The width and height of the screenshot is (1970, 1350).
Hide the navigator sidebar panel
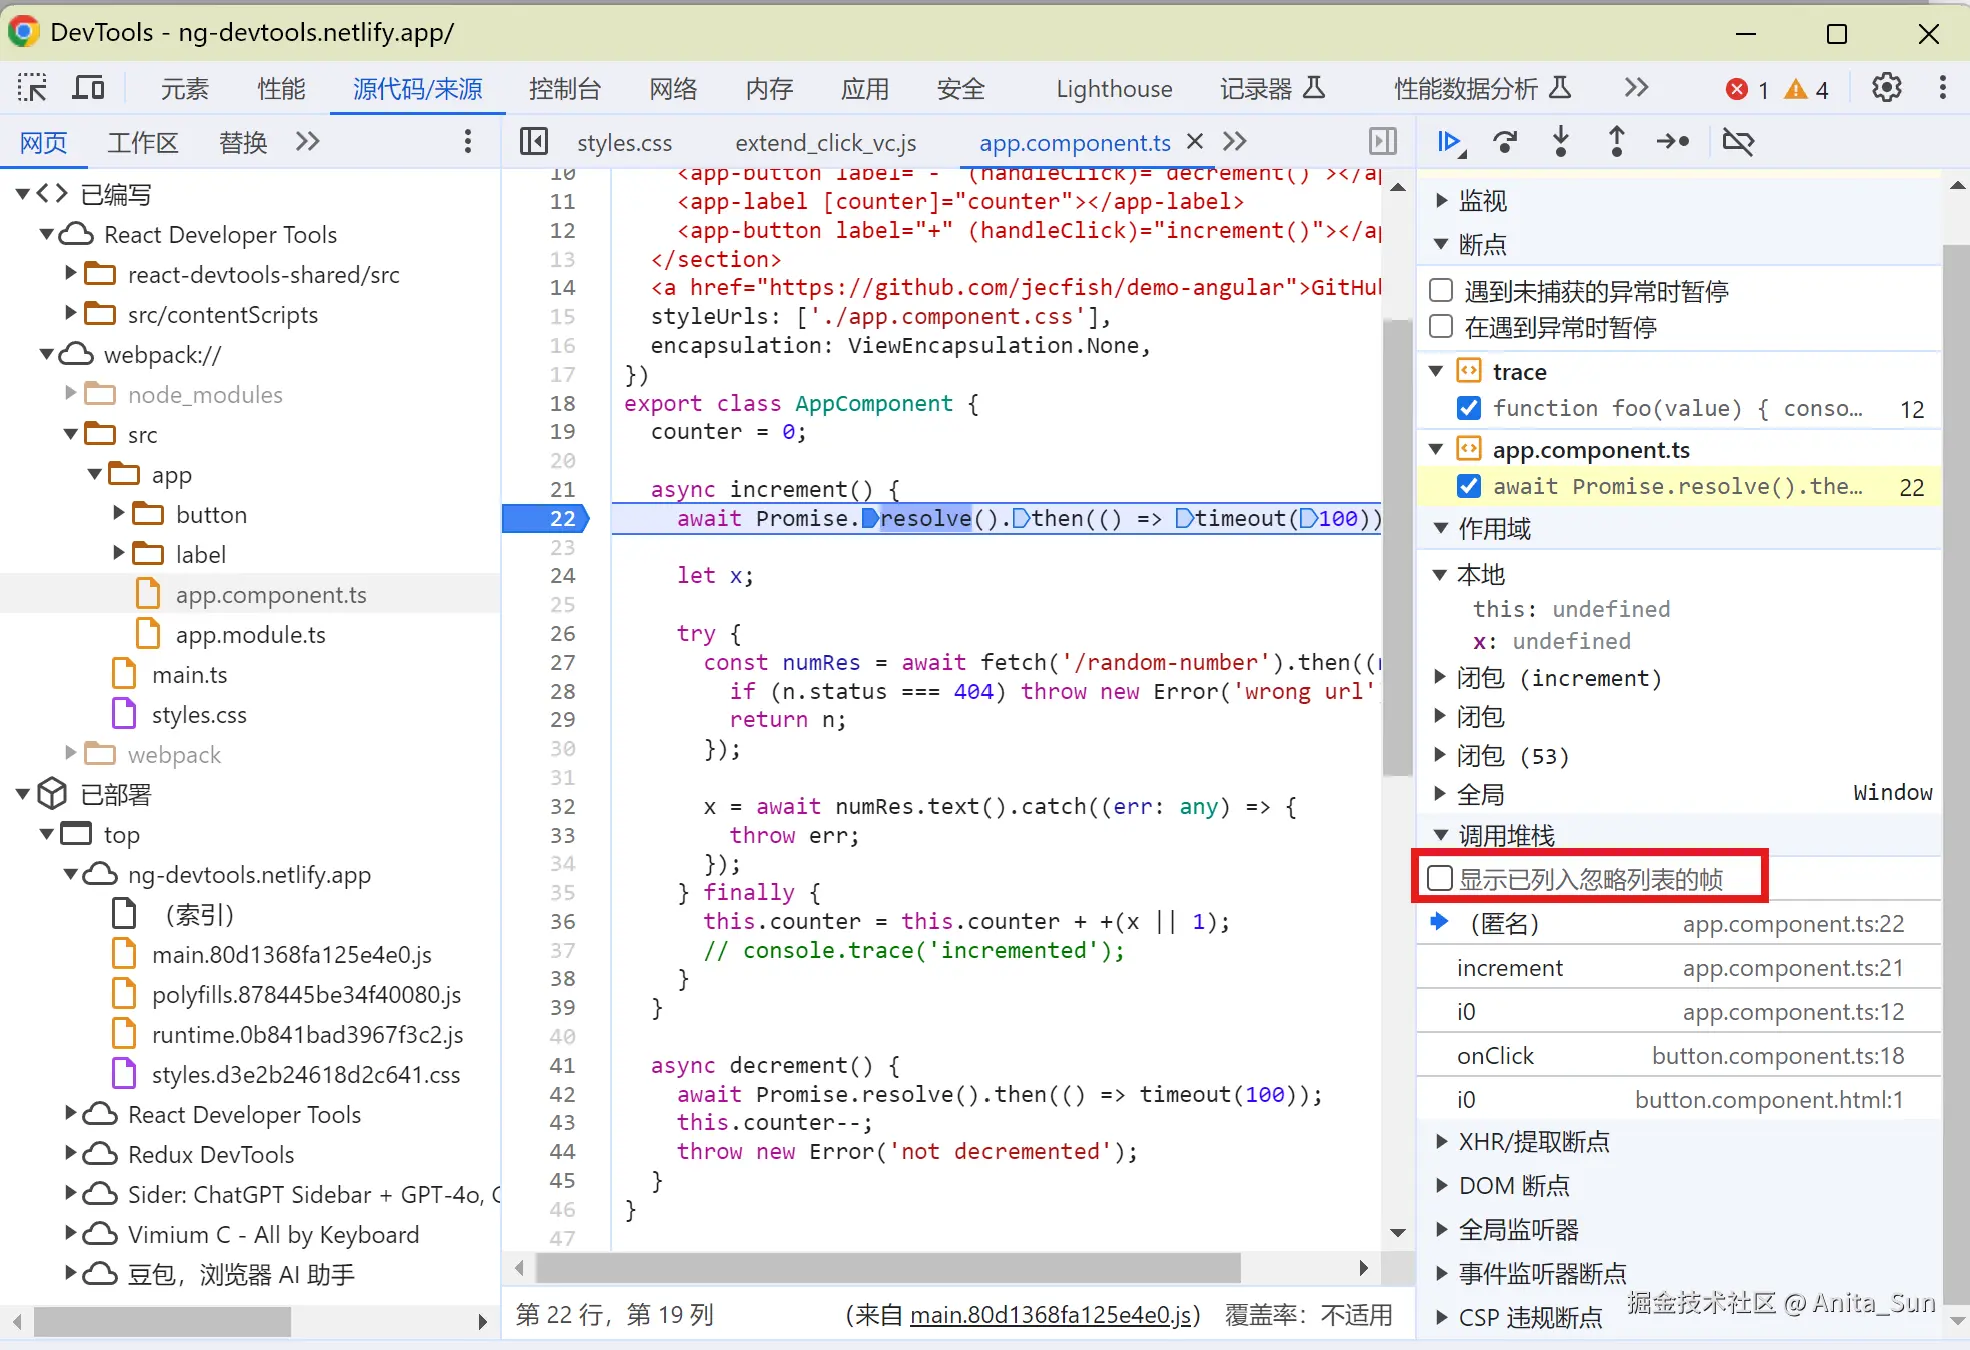click(534, 142)
